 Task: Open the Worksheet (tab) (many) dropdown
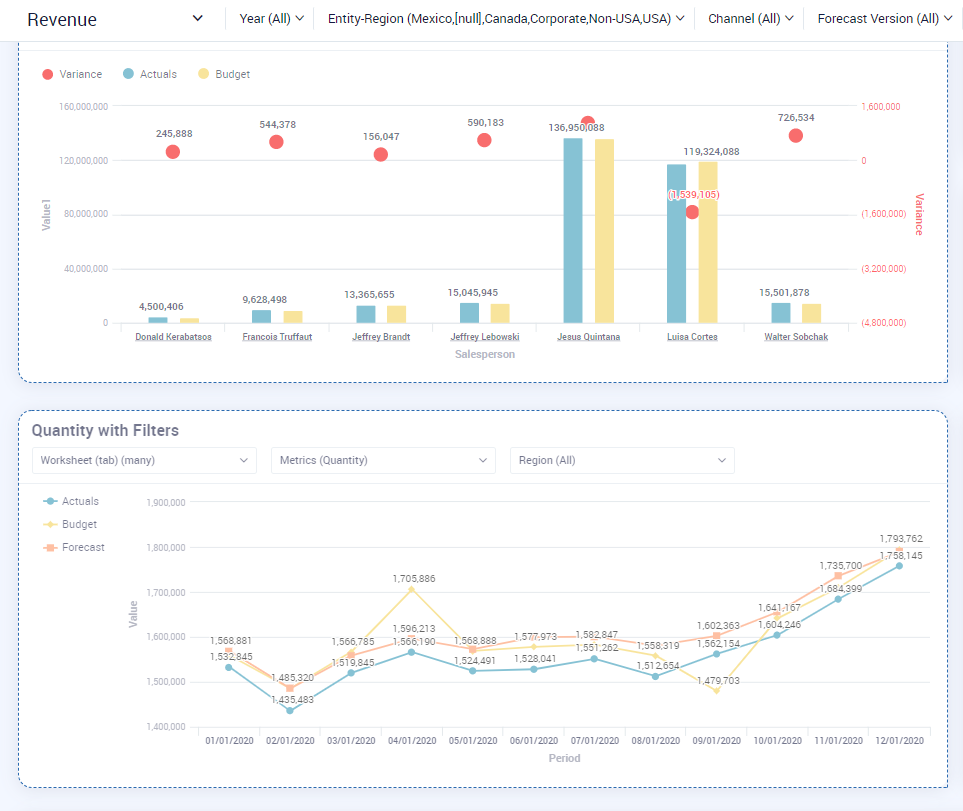point(144,460)
